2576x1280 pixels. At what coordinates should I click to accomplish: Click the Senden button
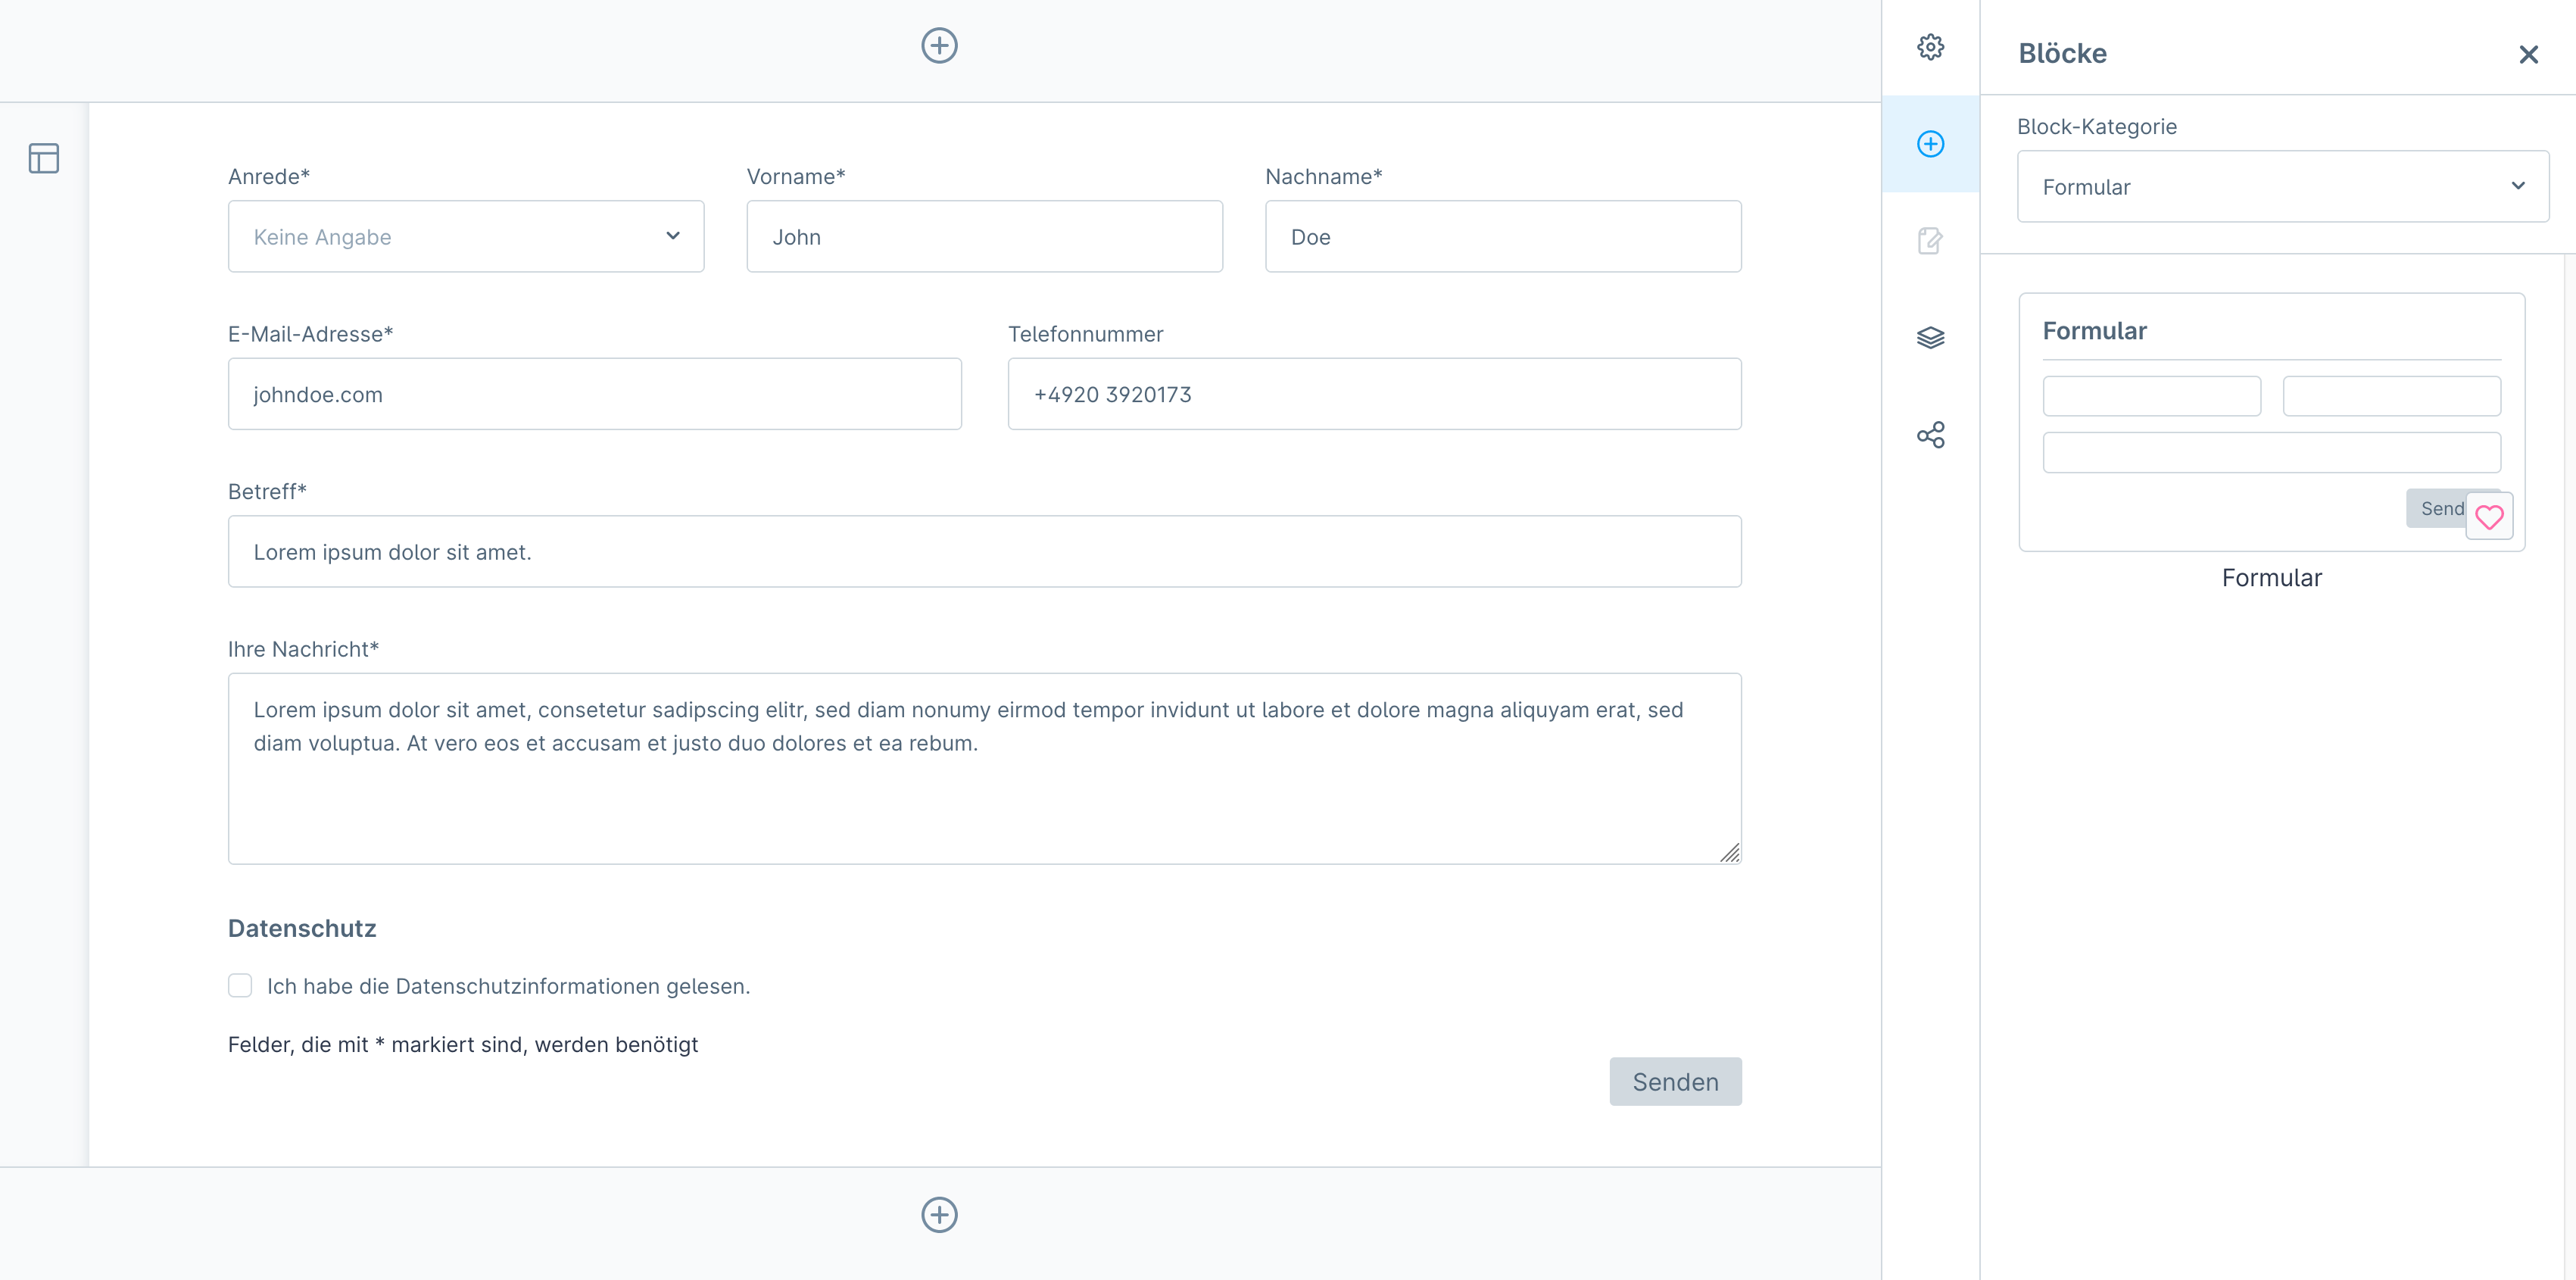point(1675,1082)
